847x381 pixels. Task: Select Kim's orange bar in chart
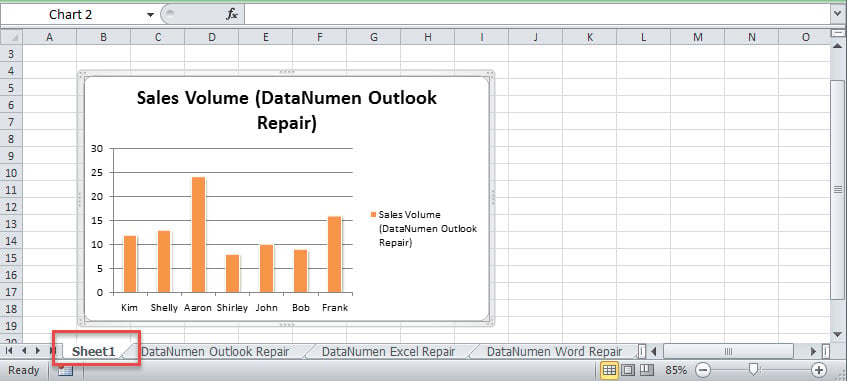(x=130, y=264)
